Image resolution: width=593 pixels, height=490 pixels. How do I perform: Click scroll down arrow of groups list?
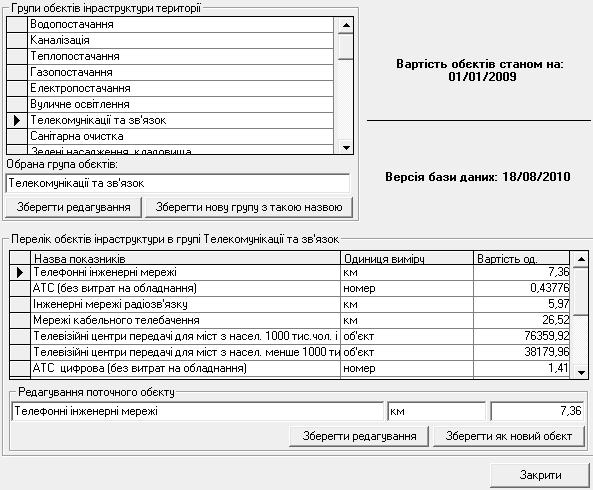[346, 147]
